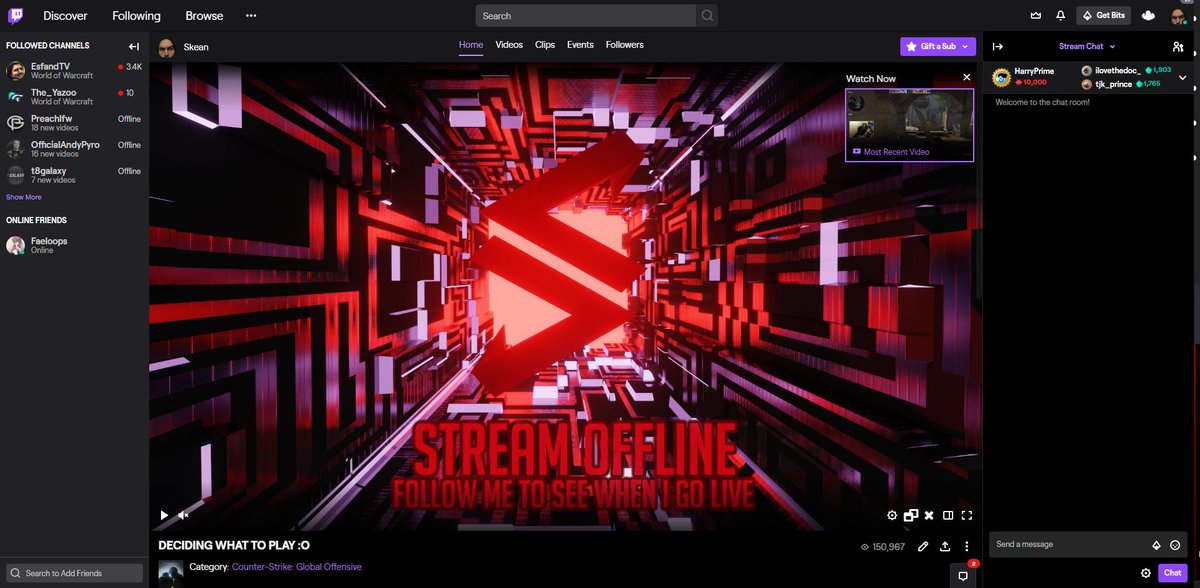
Task: Pop out the player (overlapping squares icon)
Action: [x=910, y=516]
